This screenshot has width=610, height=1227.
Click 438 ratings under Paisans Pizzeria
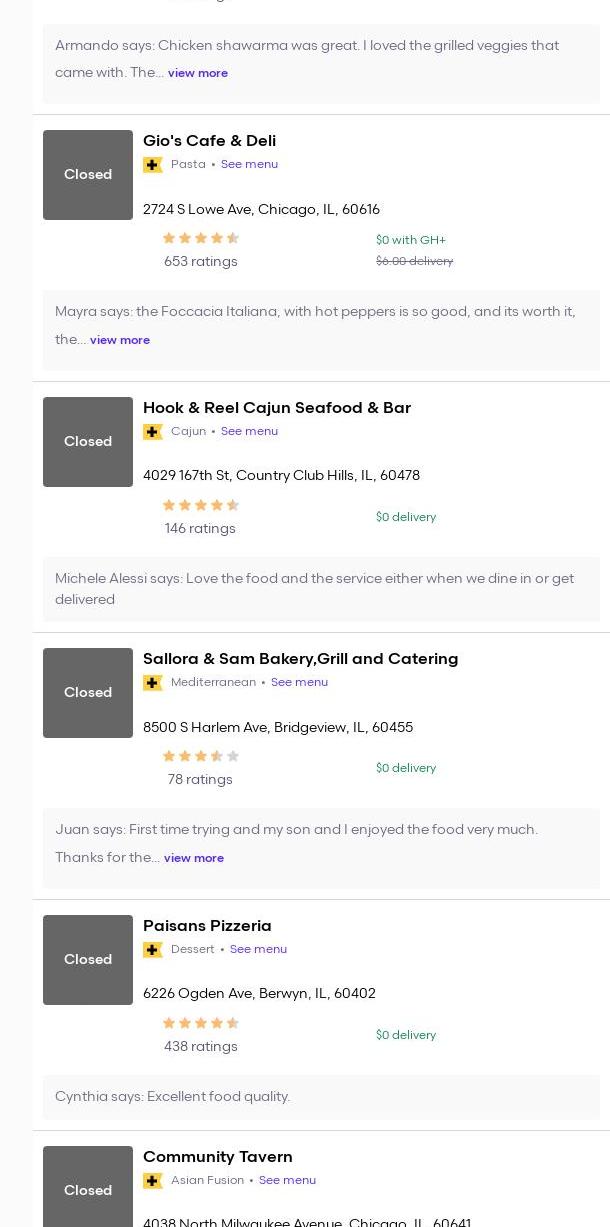coord(200,1046)
